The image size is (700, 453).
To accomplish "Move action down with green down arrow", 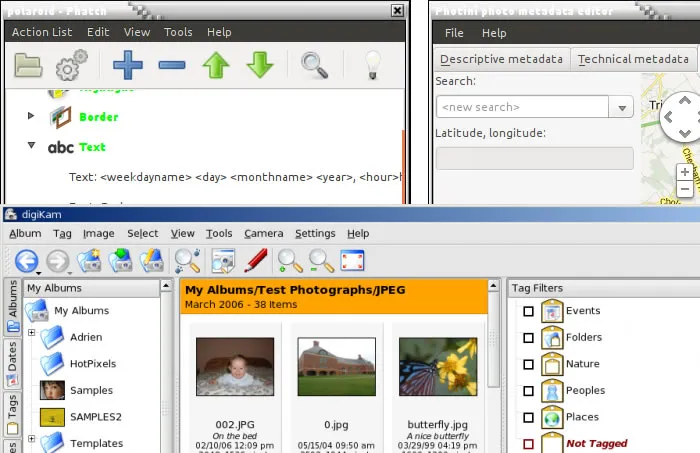I will (260, 66).
